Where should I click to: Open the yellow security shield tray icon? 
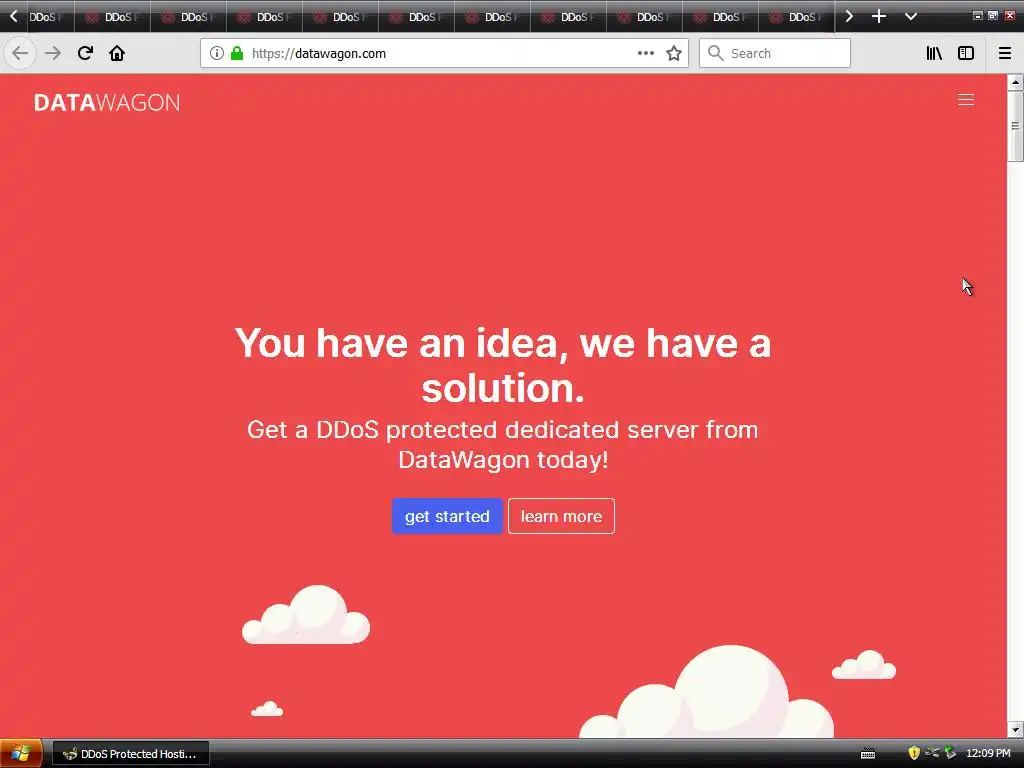[x=914, y=753]
